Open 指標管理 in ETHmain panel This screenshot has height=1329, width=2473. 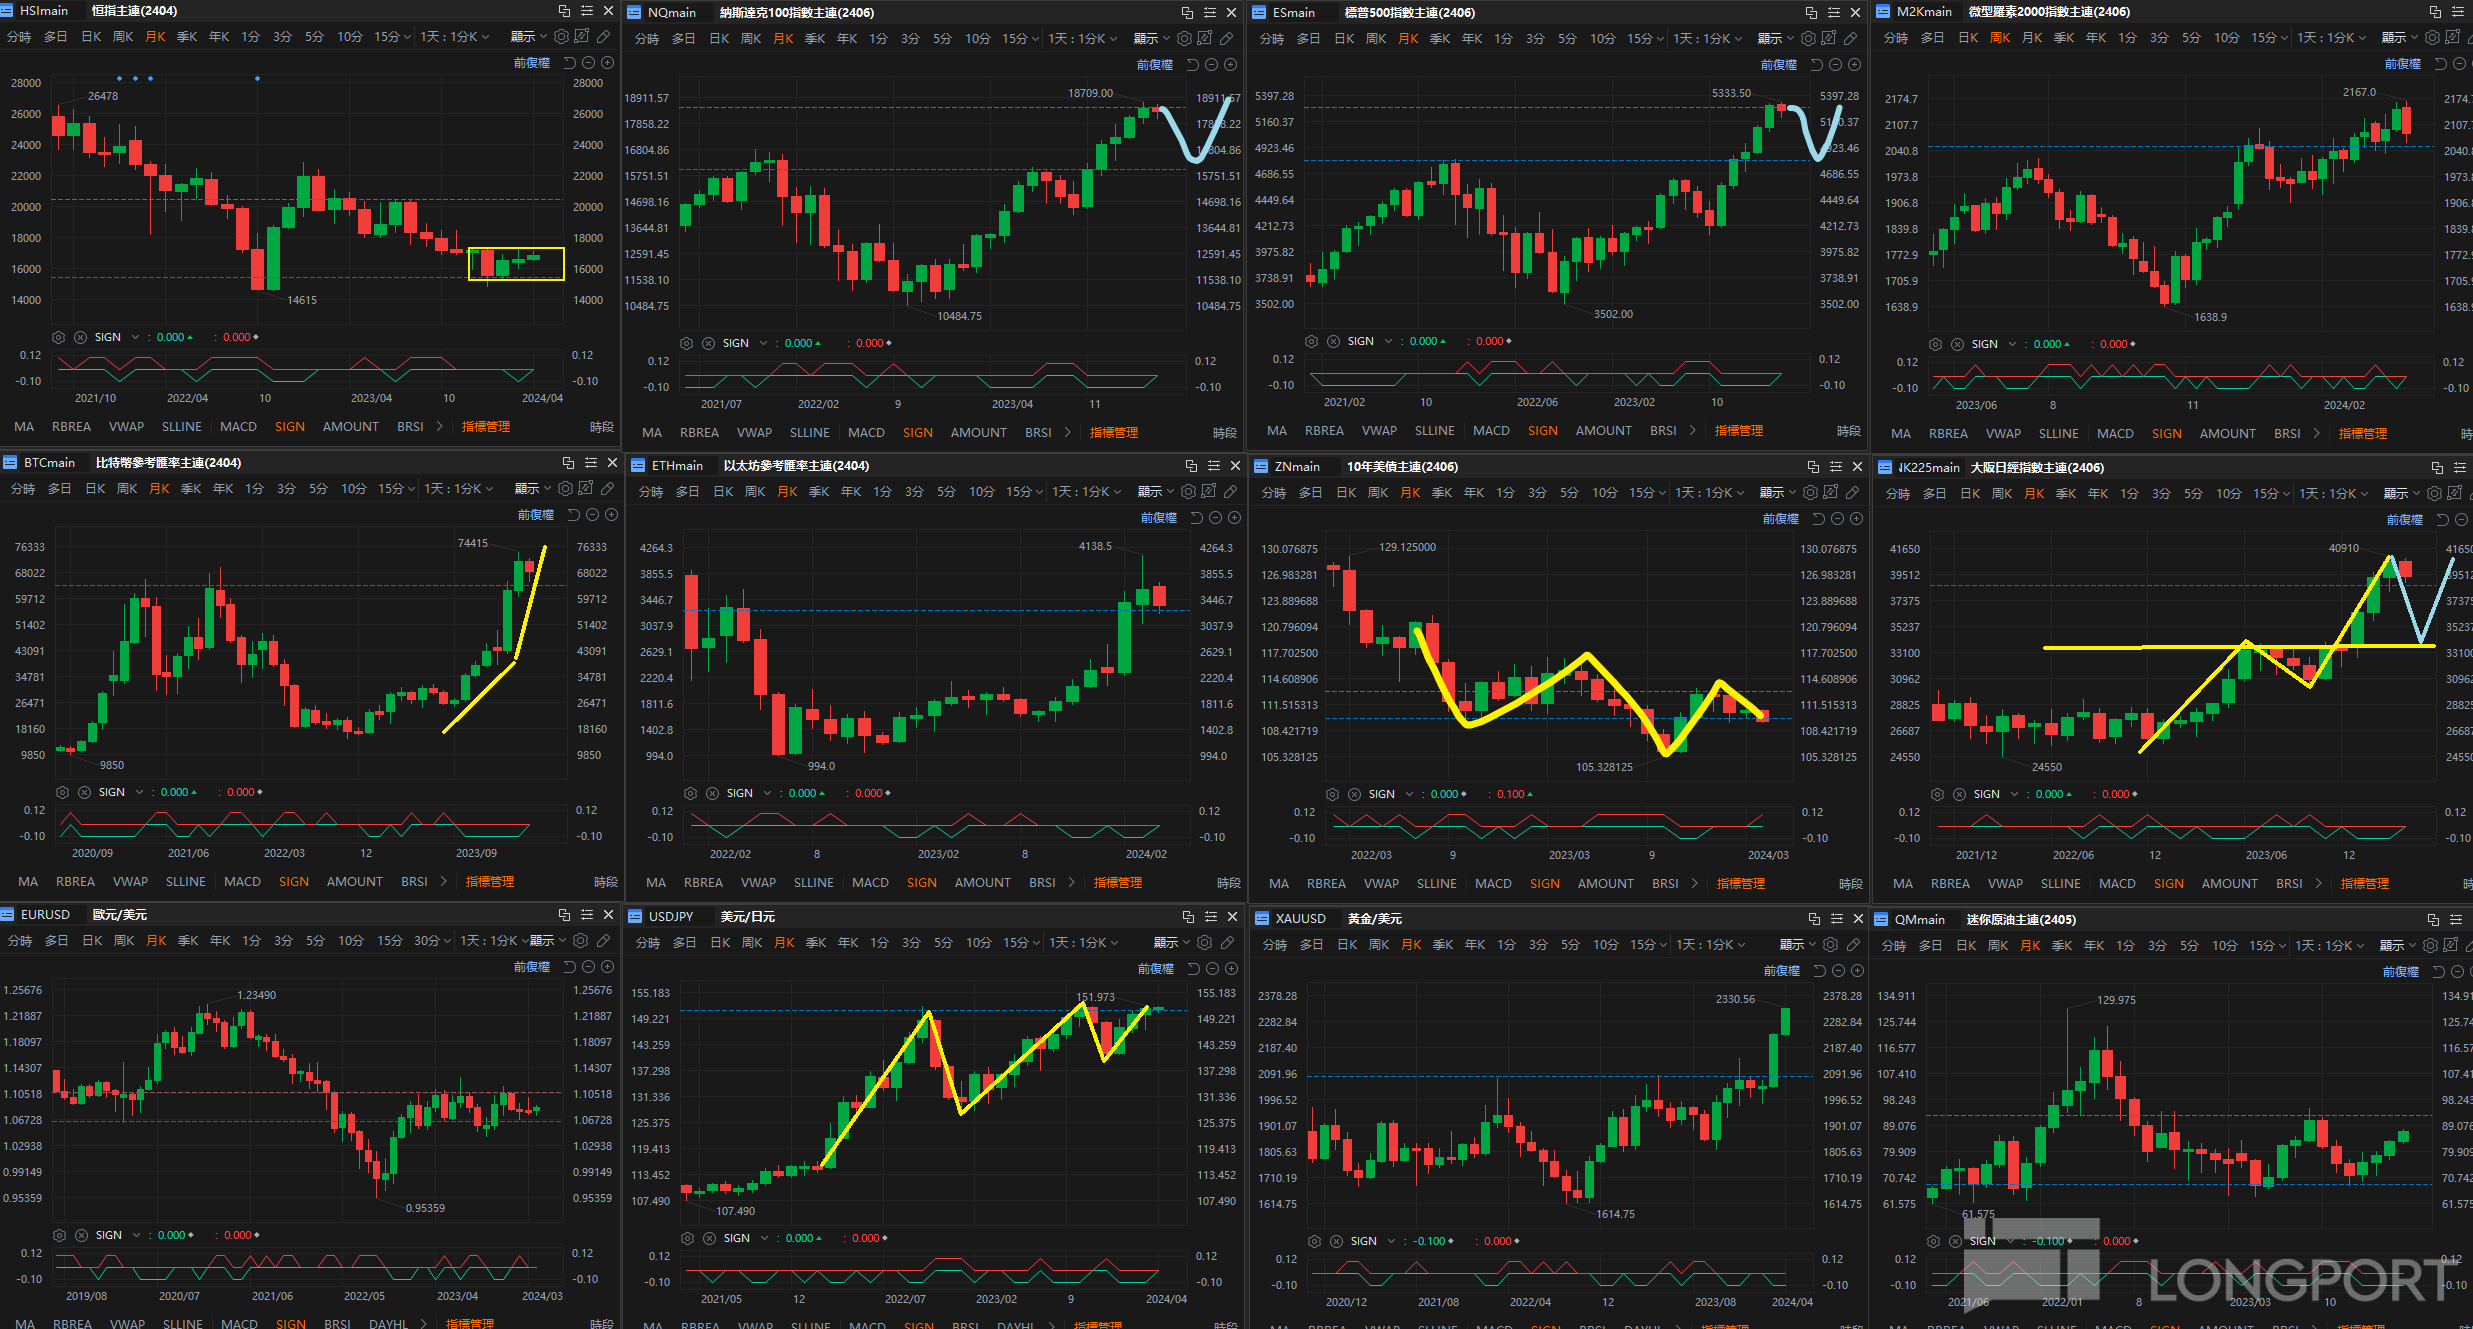coord(1118,883)
